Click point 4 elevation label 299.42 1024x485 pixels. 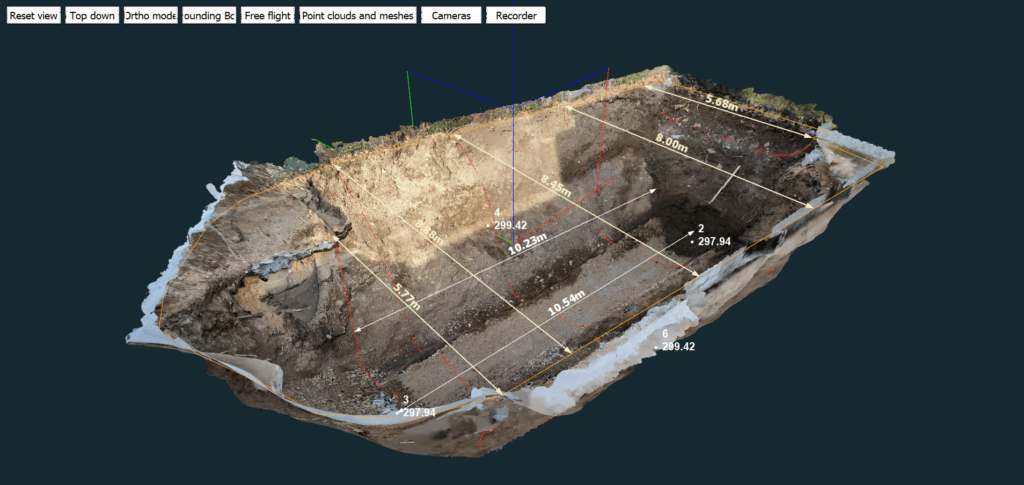pyautogui.click(x=510, y=225)
